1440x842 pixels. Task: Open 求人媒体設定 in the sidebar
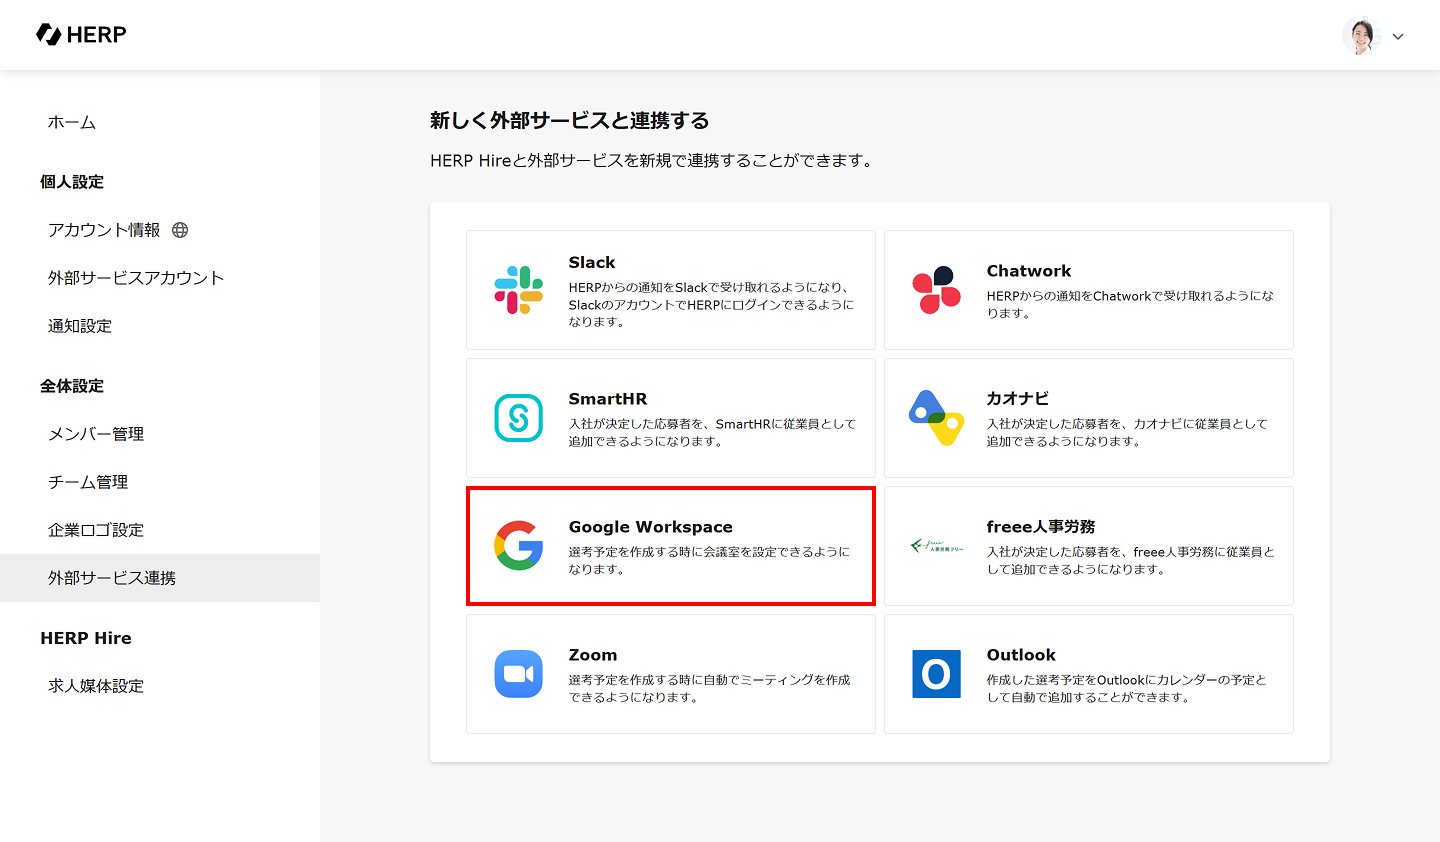pos(96,686)
